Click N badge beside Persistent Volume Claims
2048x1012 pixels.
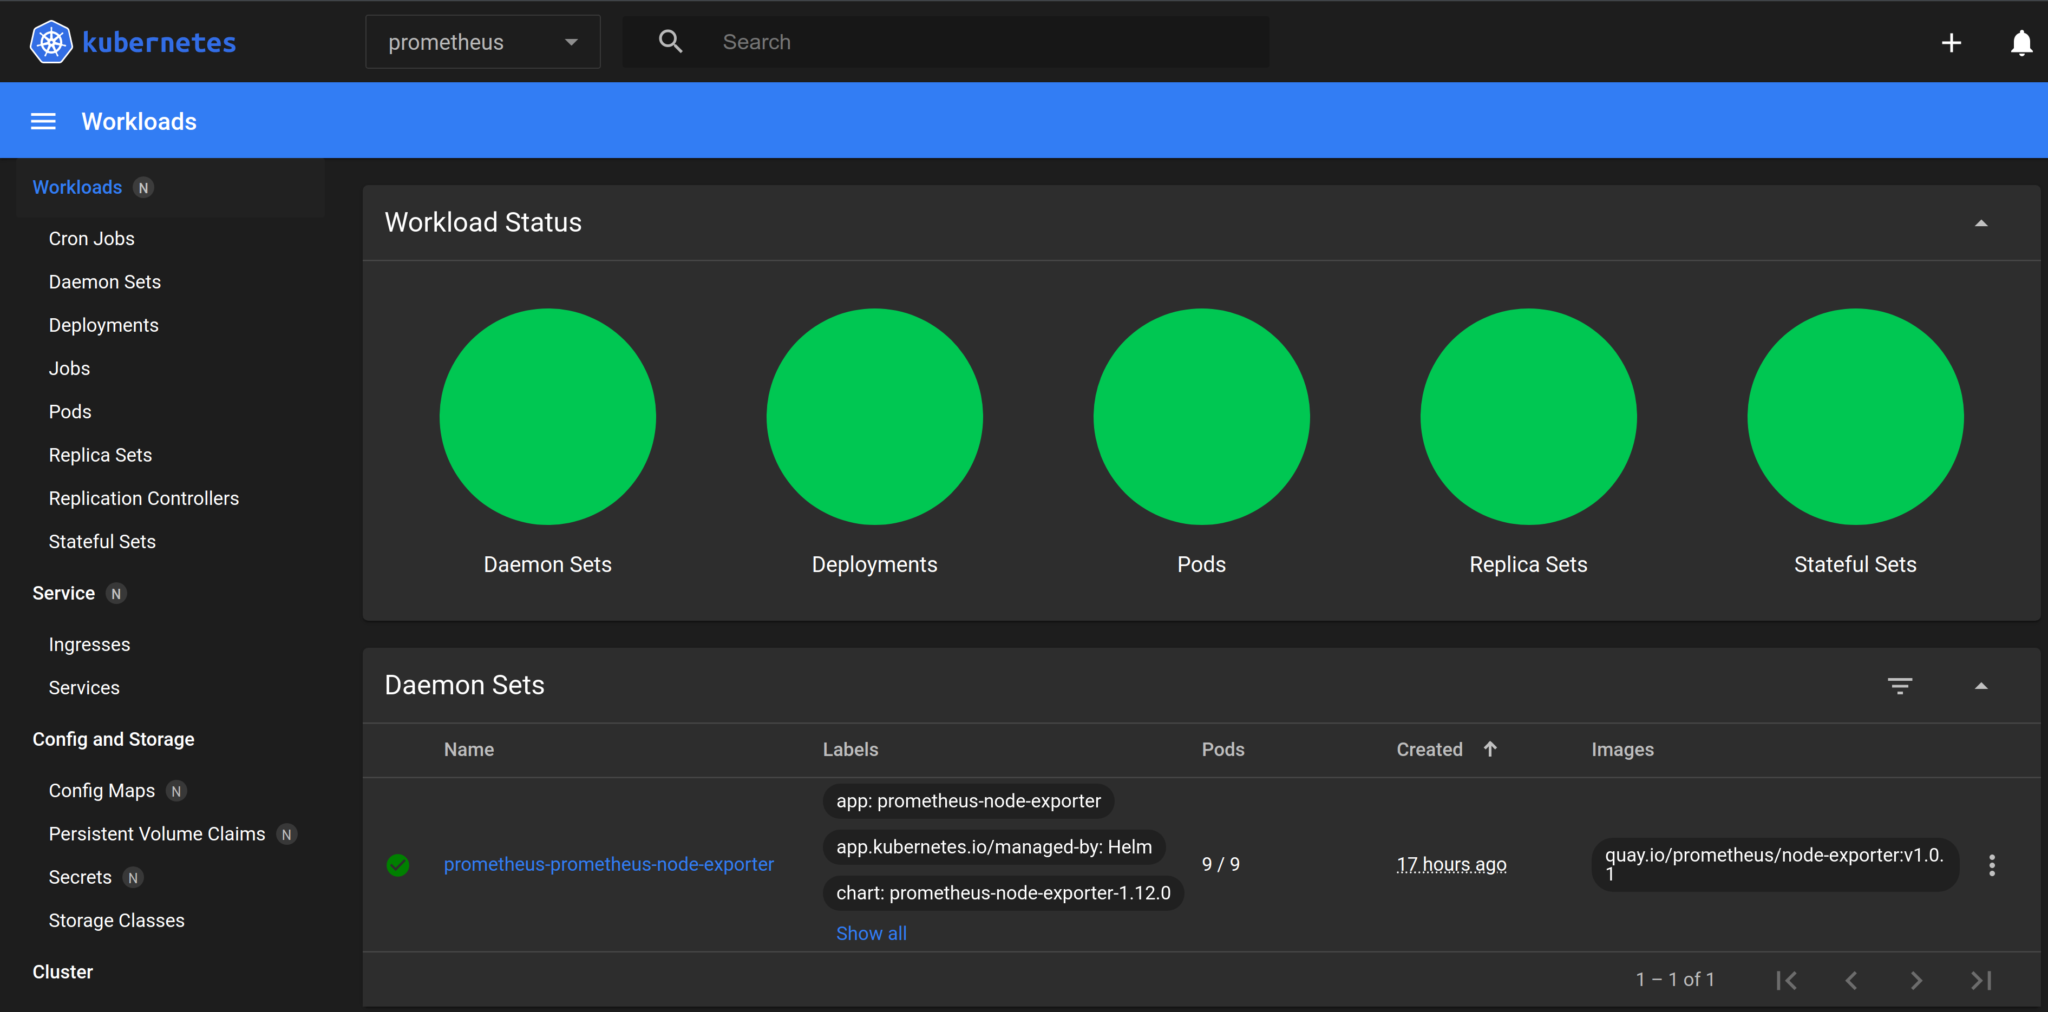click(287, 835)
